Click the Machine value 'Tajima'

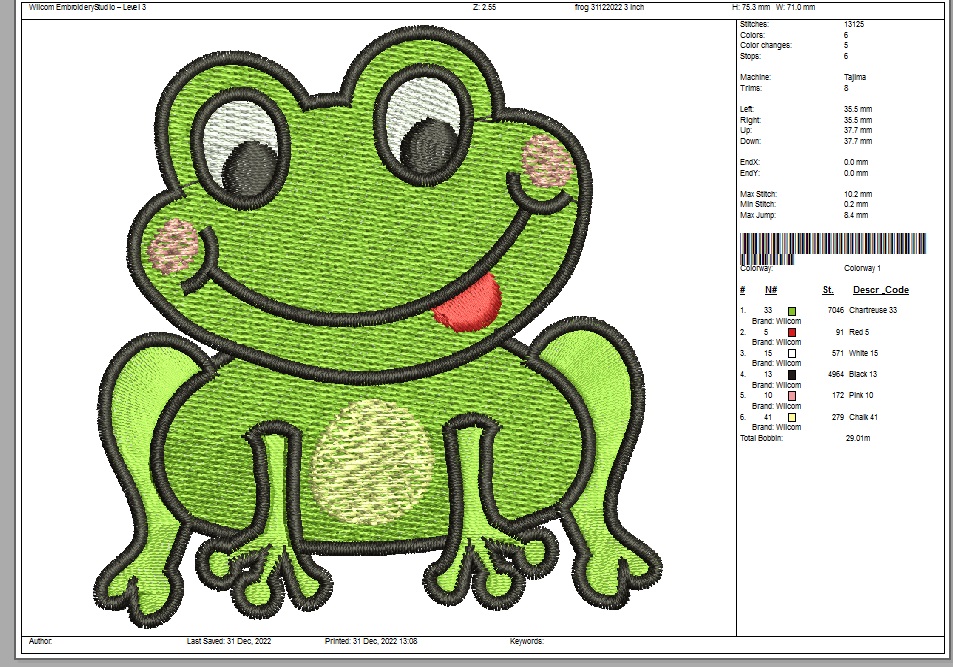coord(855,77)
